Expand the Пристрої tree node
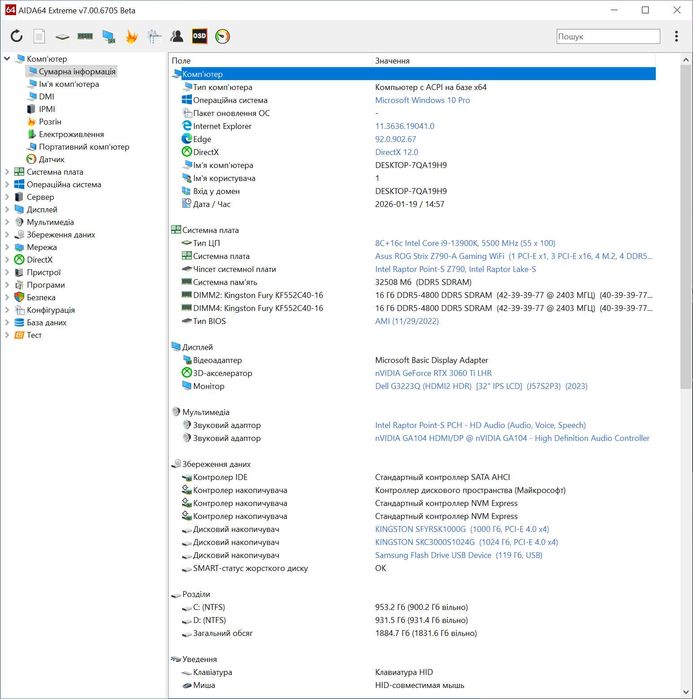This screenshot has height=699, width=693. pyautogui.click(x=7, y=272)
